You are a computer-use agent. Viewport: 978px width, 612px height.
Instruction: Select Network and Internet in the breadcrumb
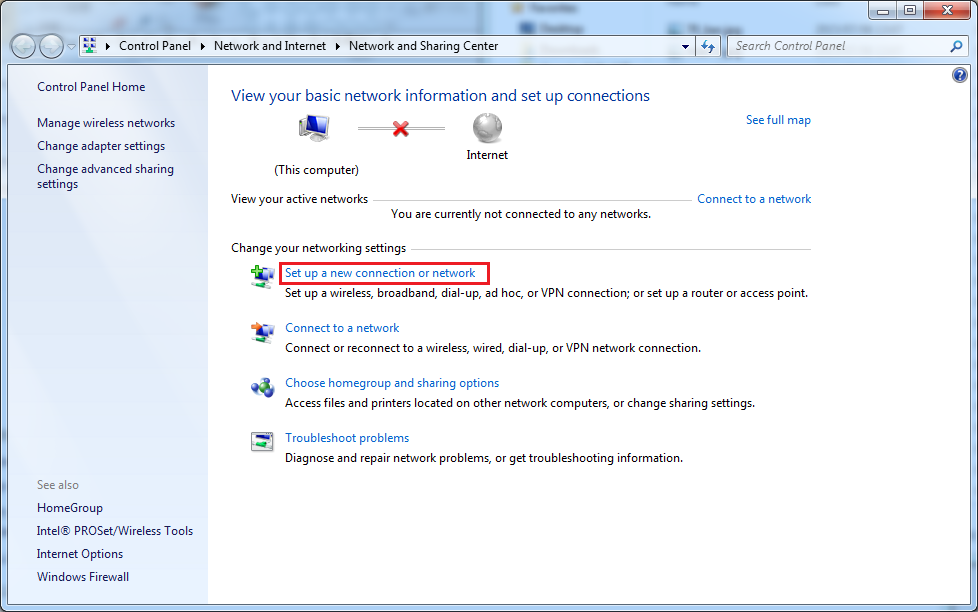click(x=270, y=46)
